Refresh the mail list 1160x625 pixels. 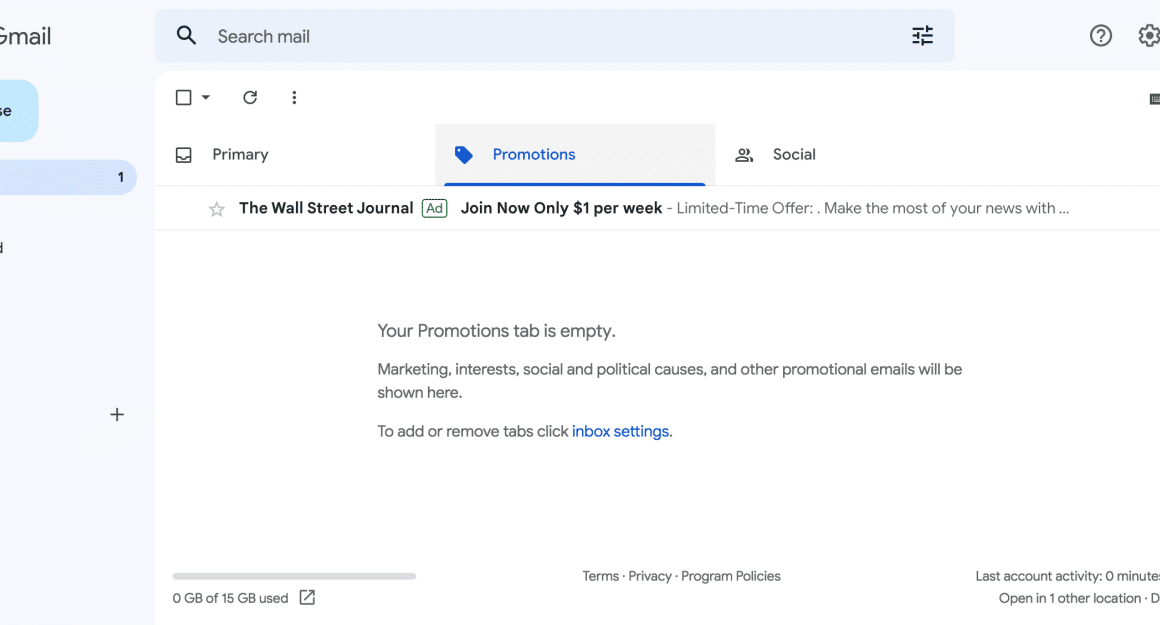coord(250,97)
